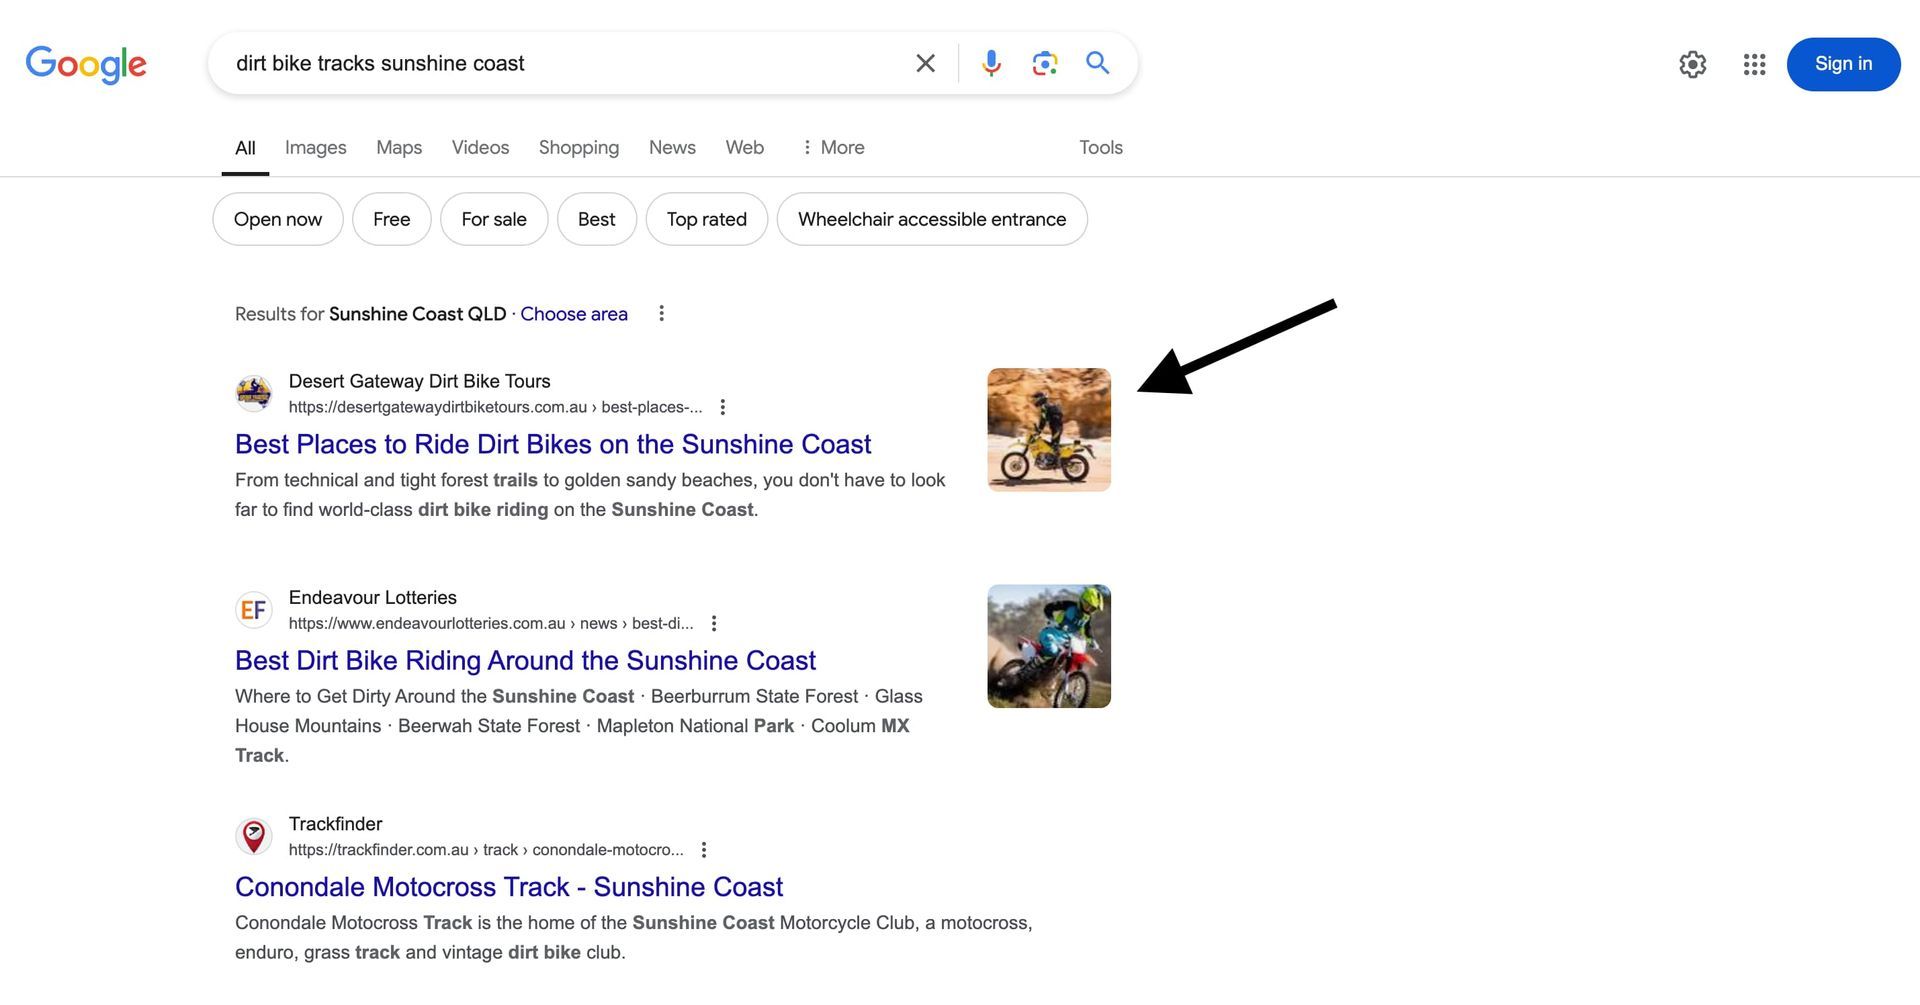
Task: Open options menu for Desert Gateway result
Action: coord(722,407)
